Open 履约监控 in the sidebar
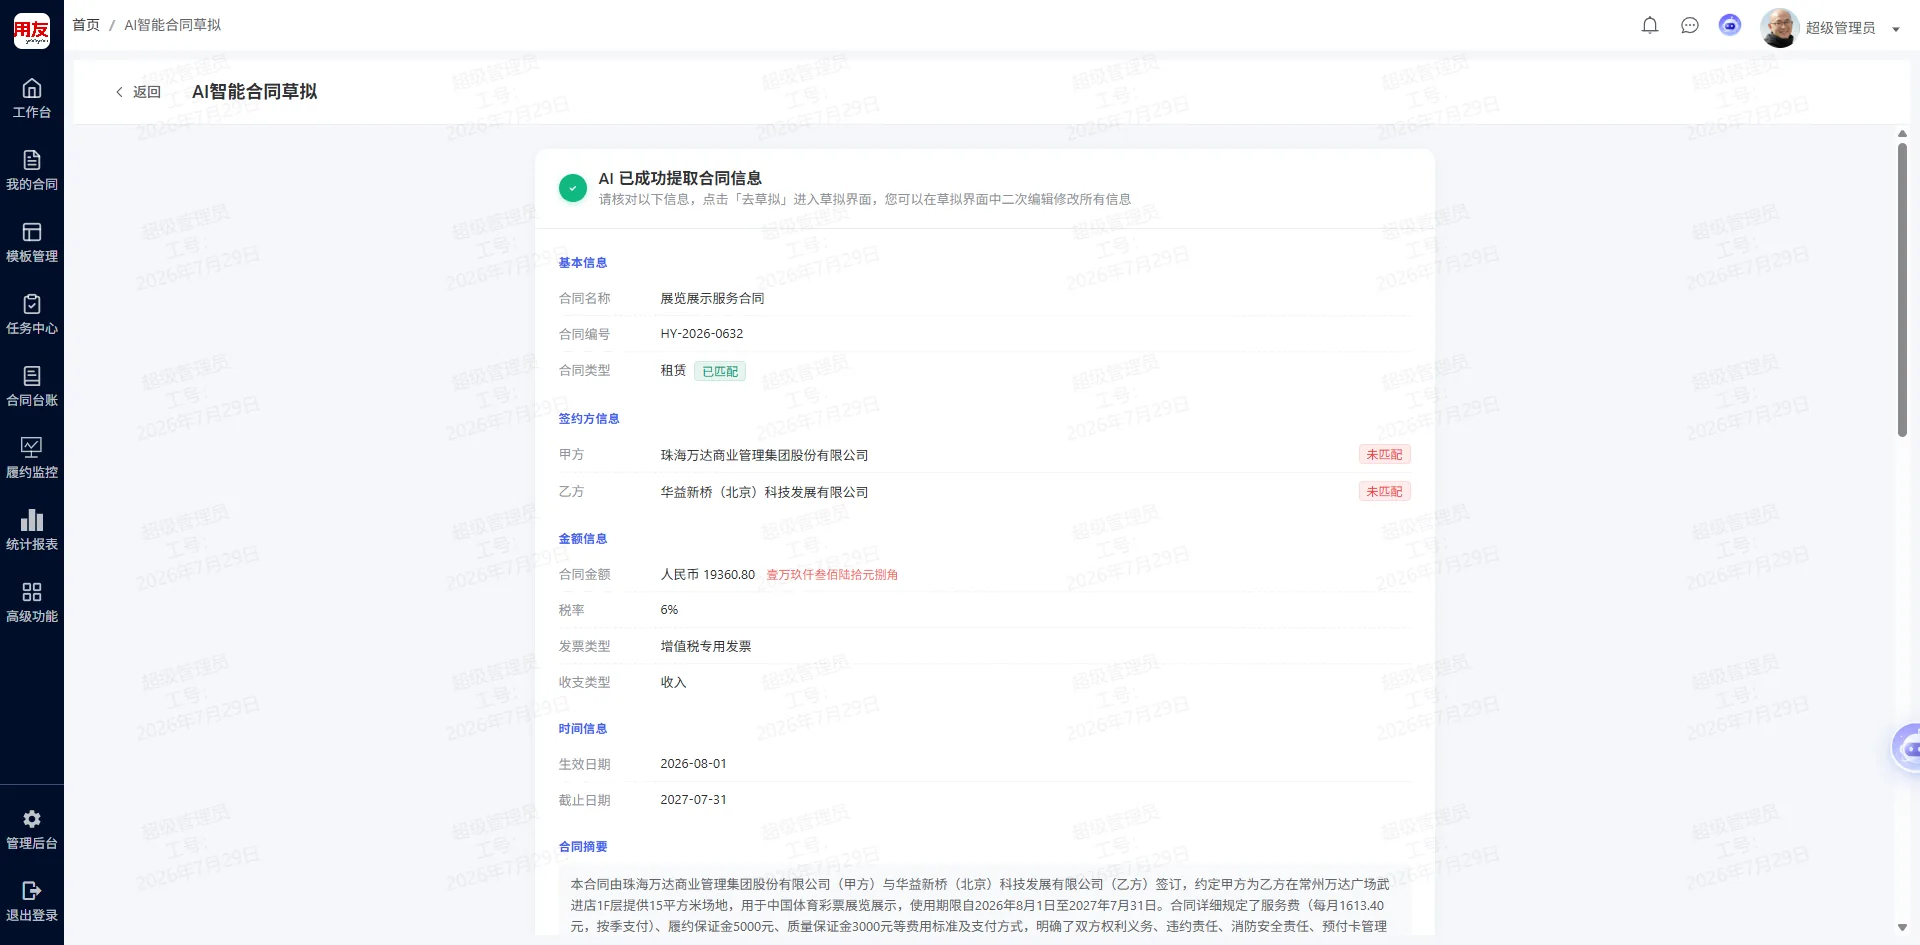The width and height of the screenshot is (1920, 945). 32,459
